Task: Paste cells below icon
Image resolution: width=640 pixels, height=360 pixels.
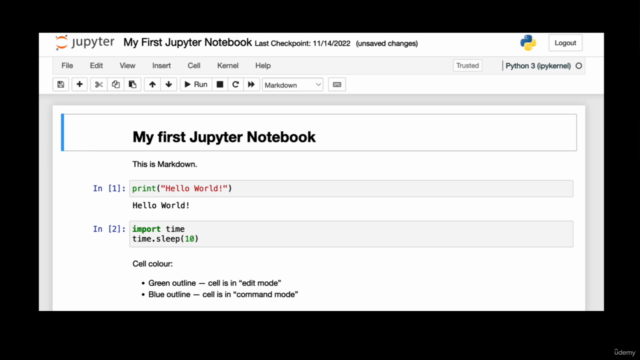Action: [x=133, y=84]
